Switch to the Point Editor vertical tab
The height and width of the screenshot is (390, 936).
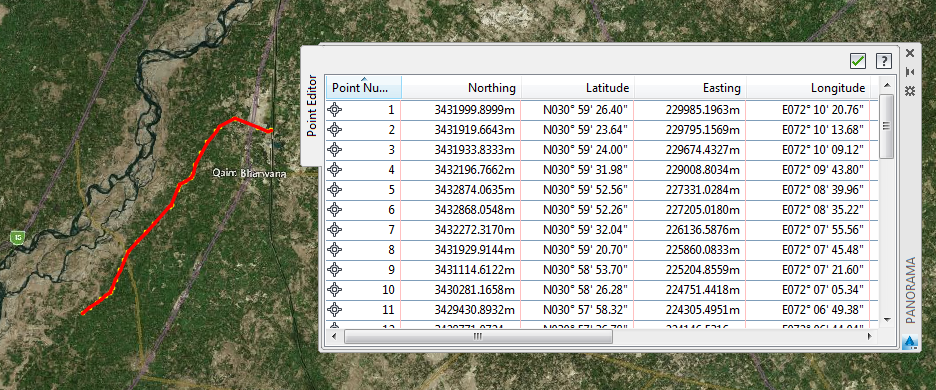[311, 106]
